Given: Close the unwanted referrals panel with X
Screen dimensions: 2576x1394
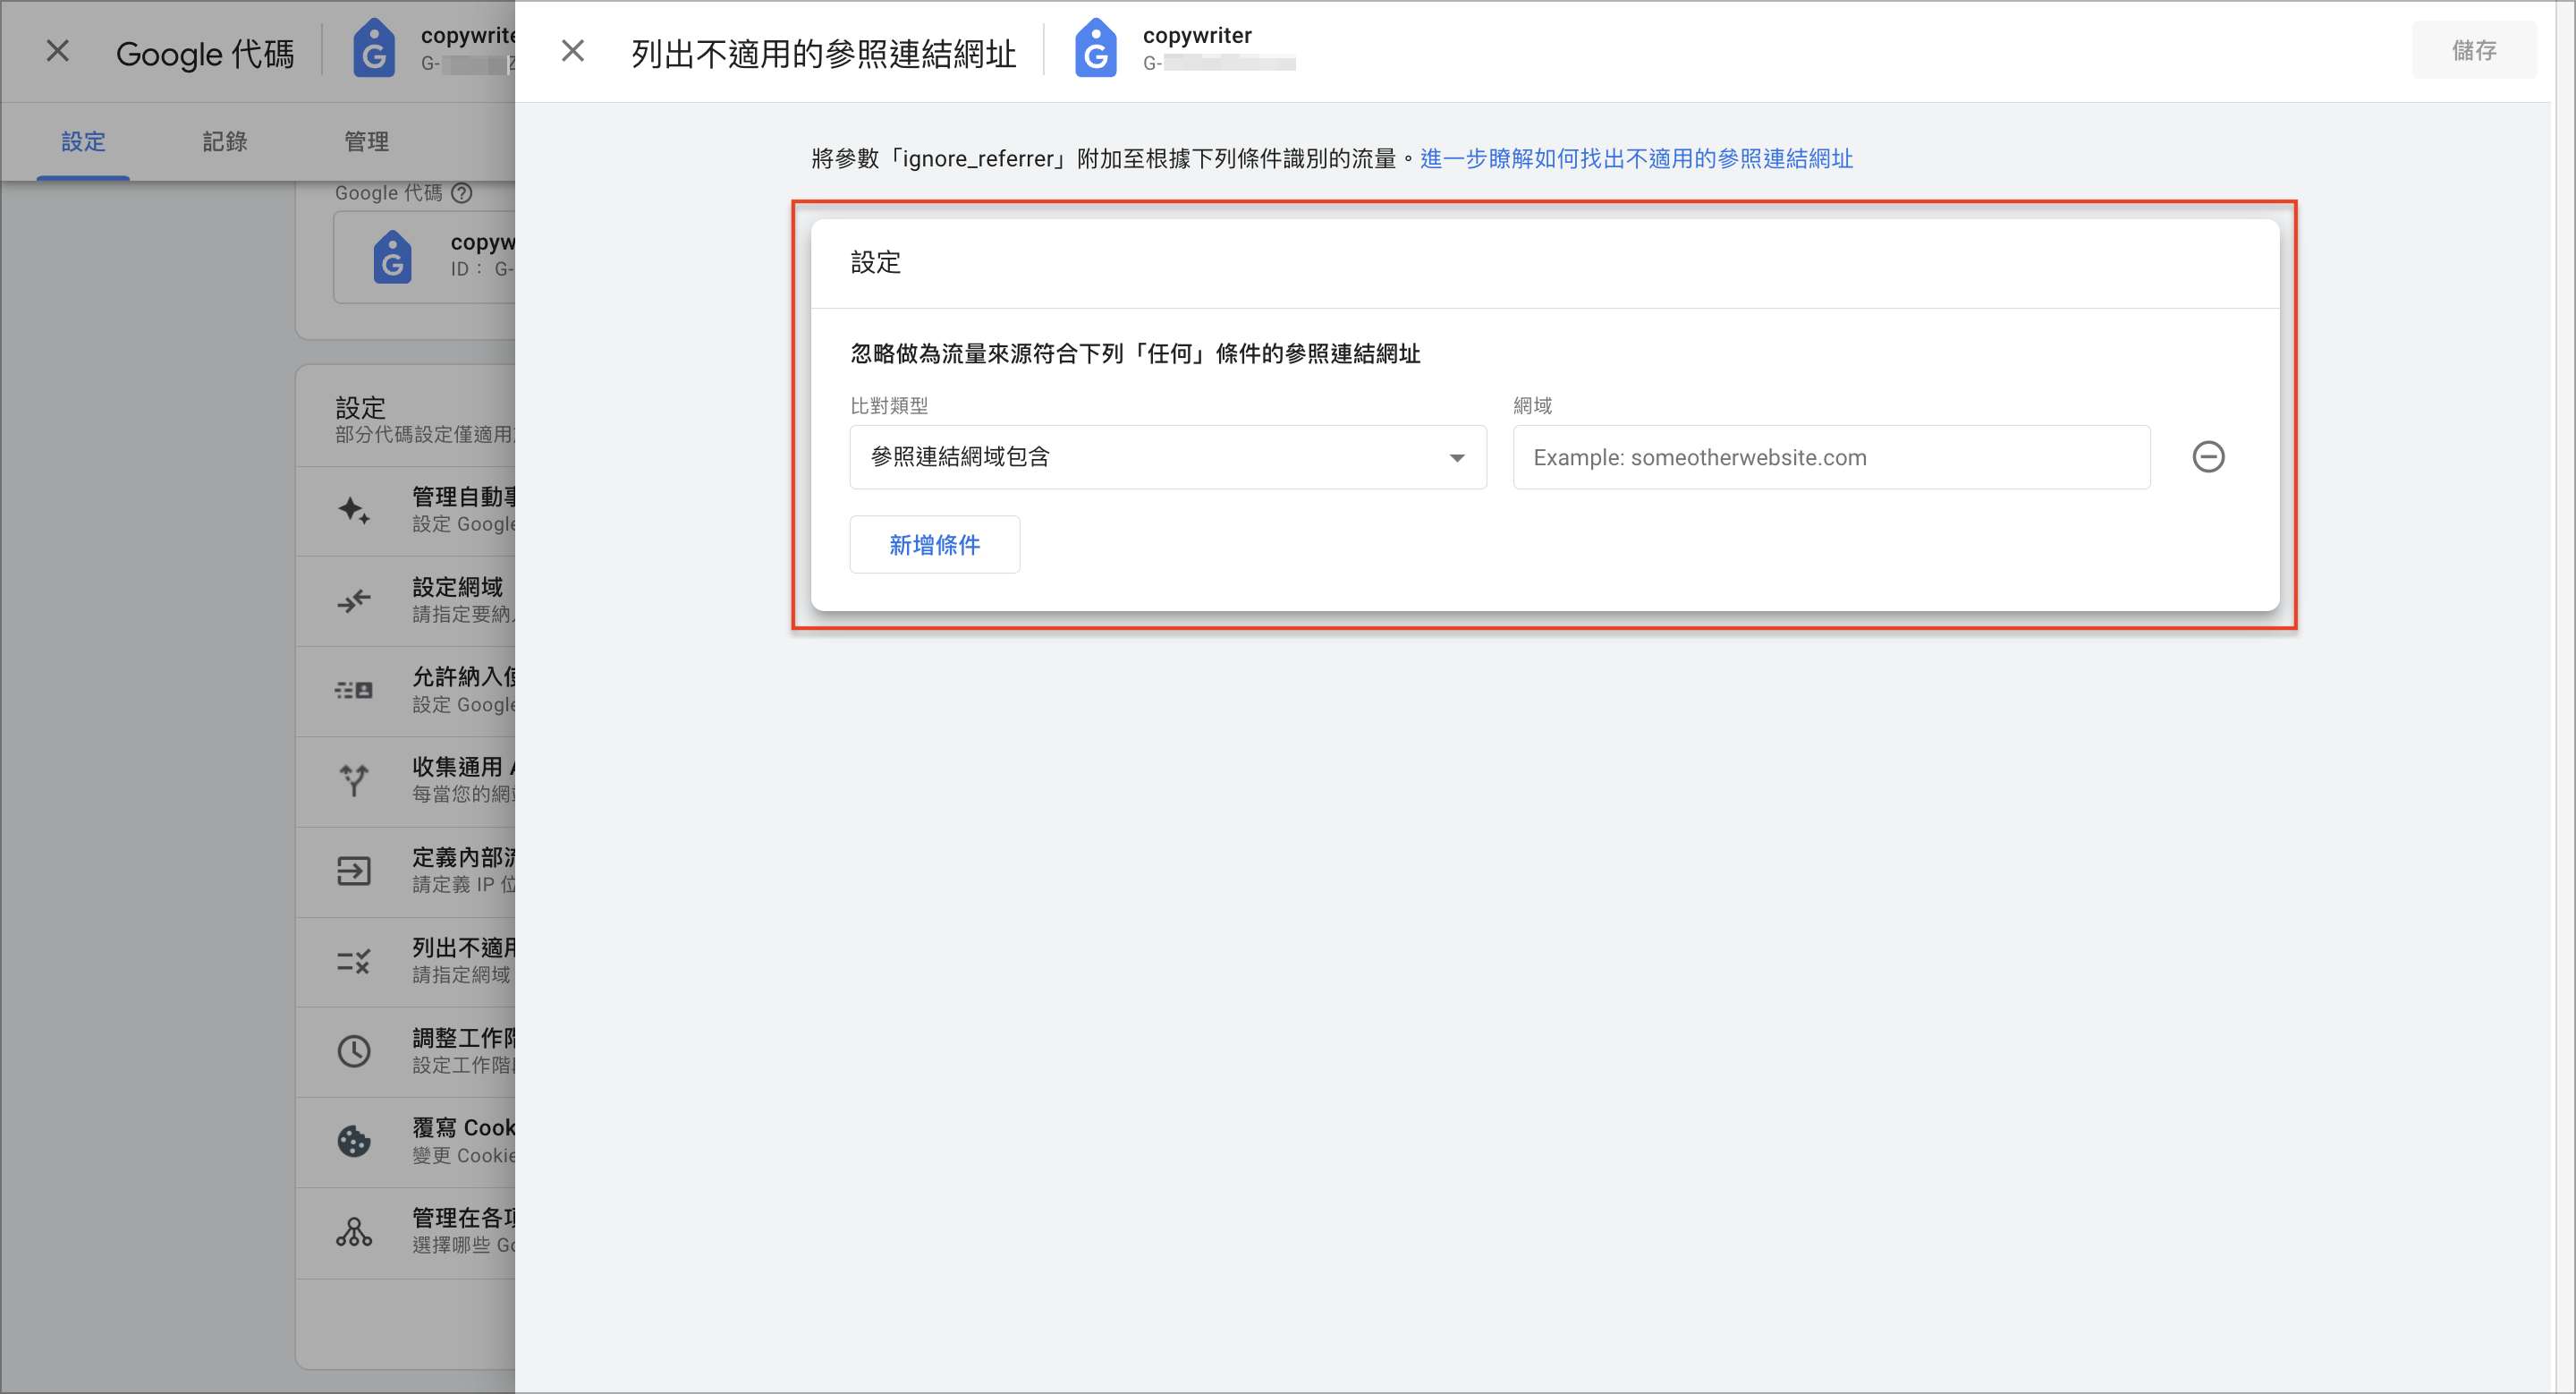Looking at the screenshot, I should click(573, 51).
